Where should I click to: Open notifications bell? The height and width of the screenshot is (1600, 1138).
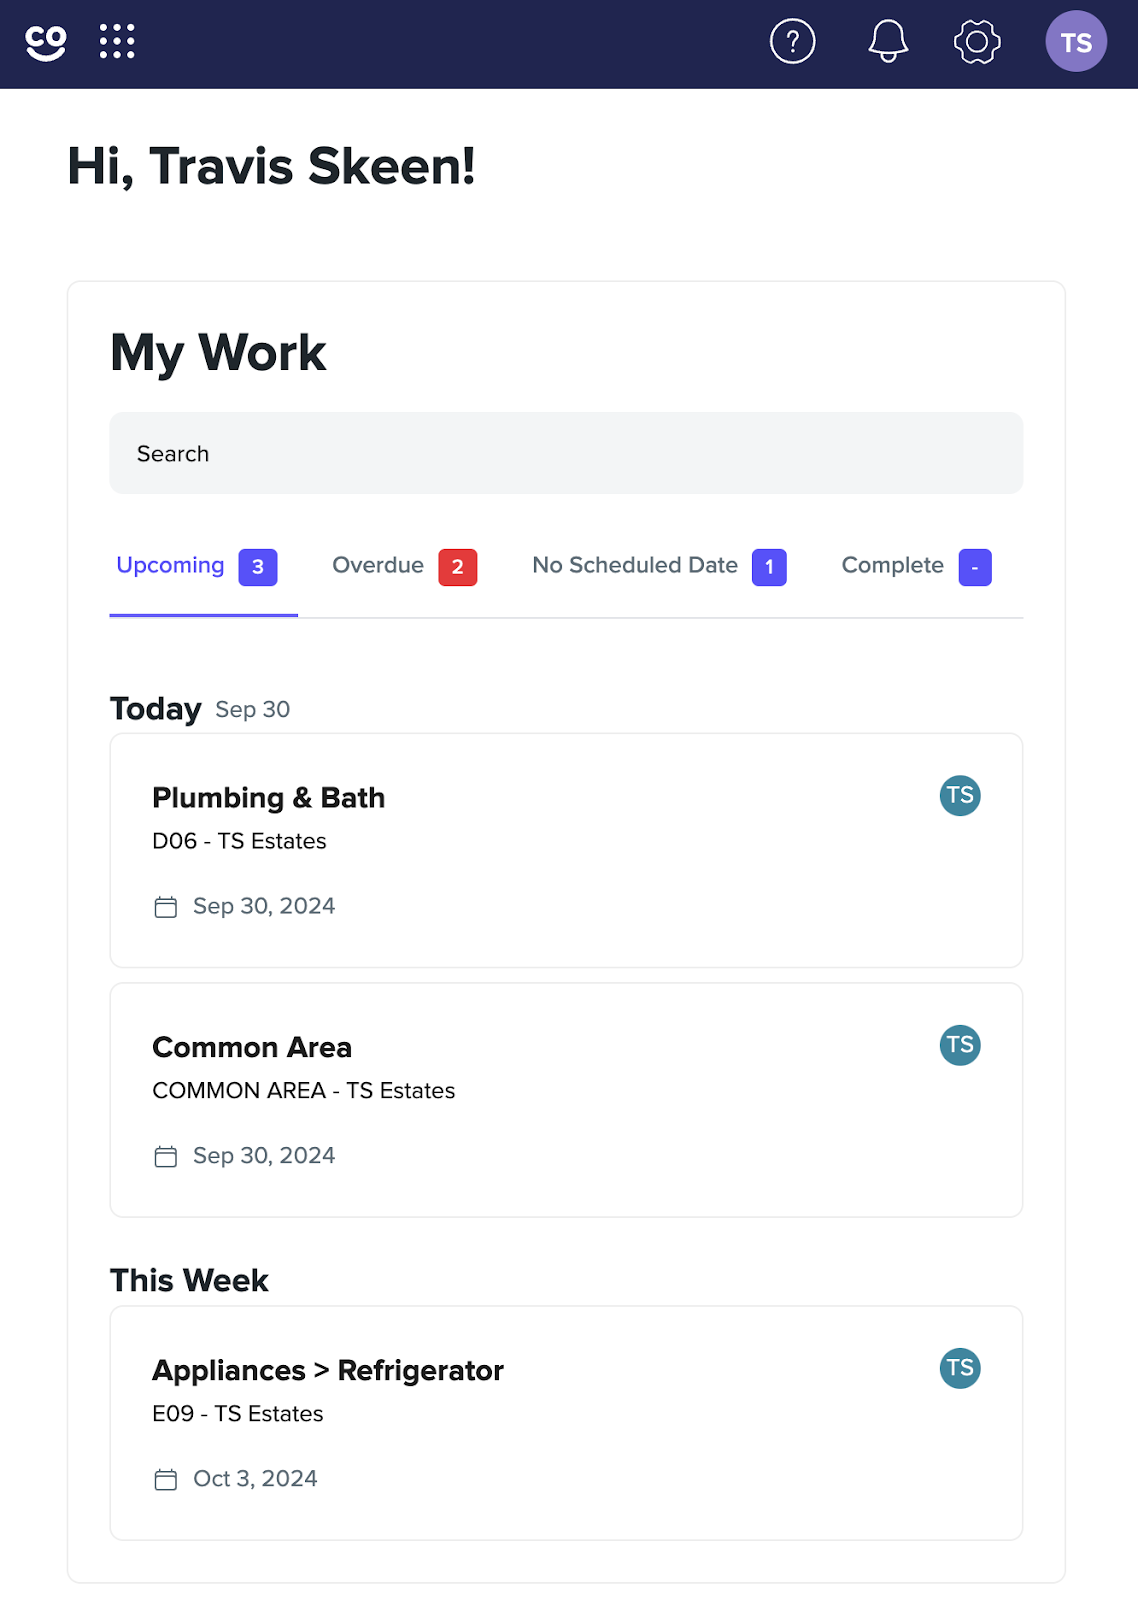(x=888, y=42)
